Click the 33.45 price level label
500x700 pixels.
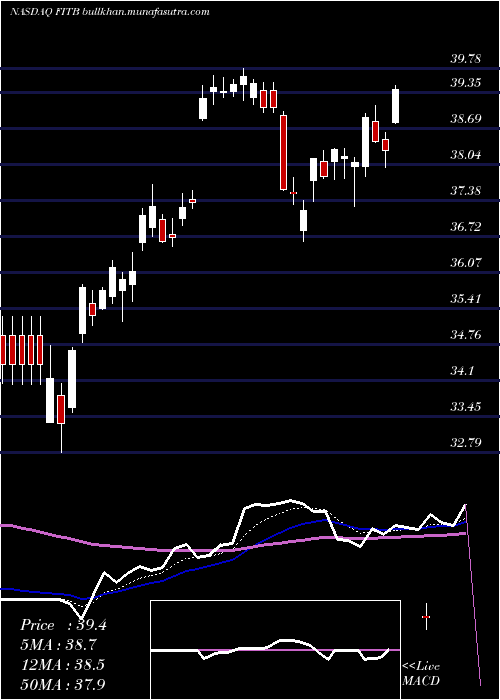pyautogui.click(x=466, y=407)
